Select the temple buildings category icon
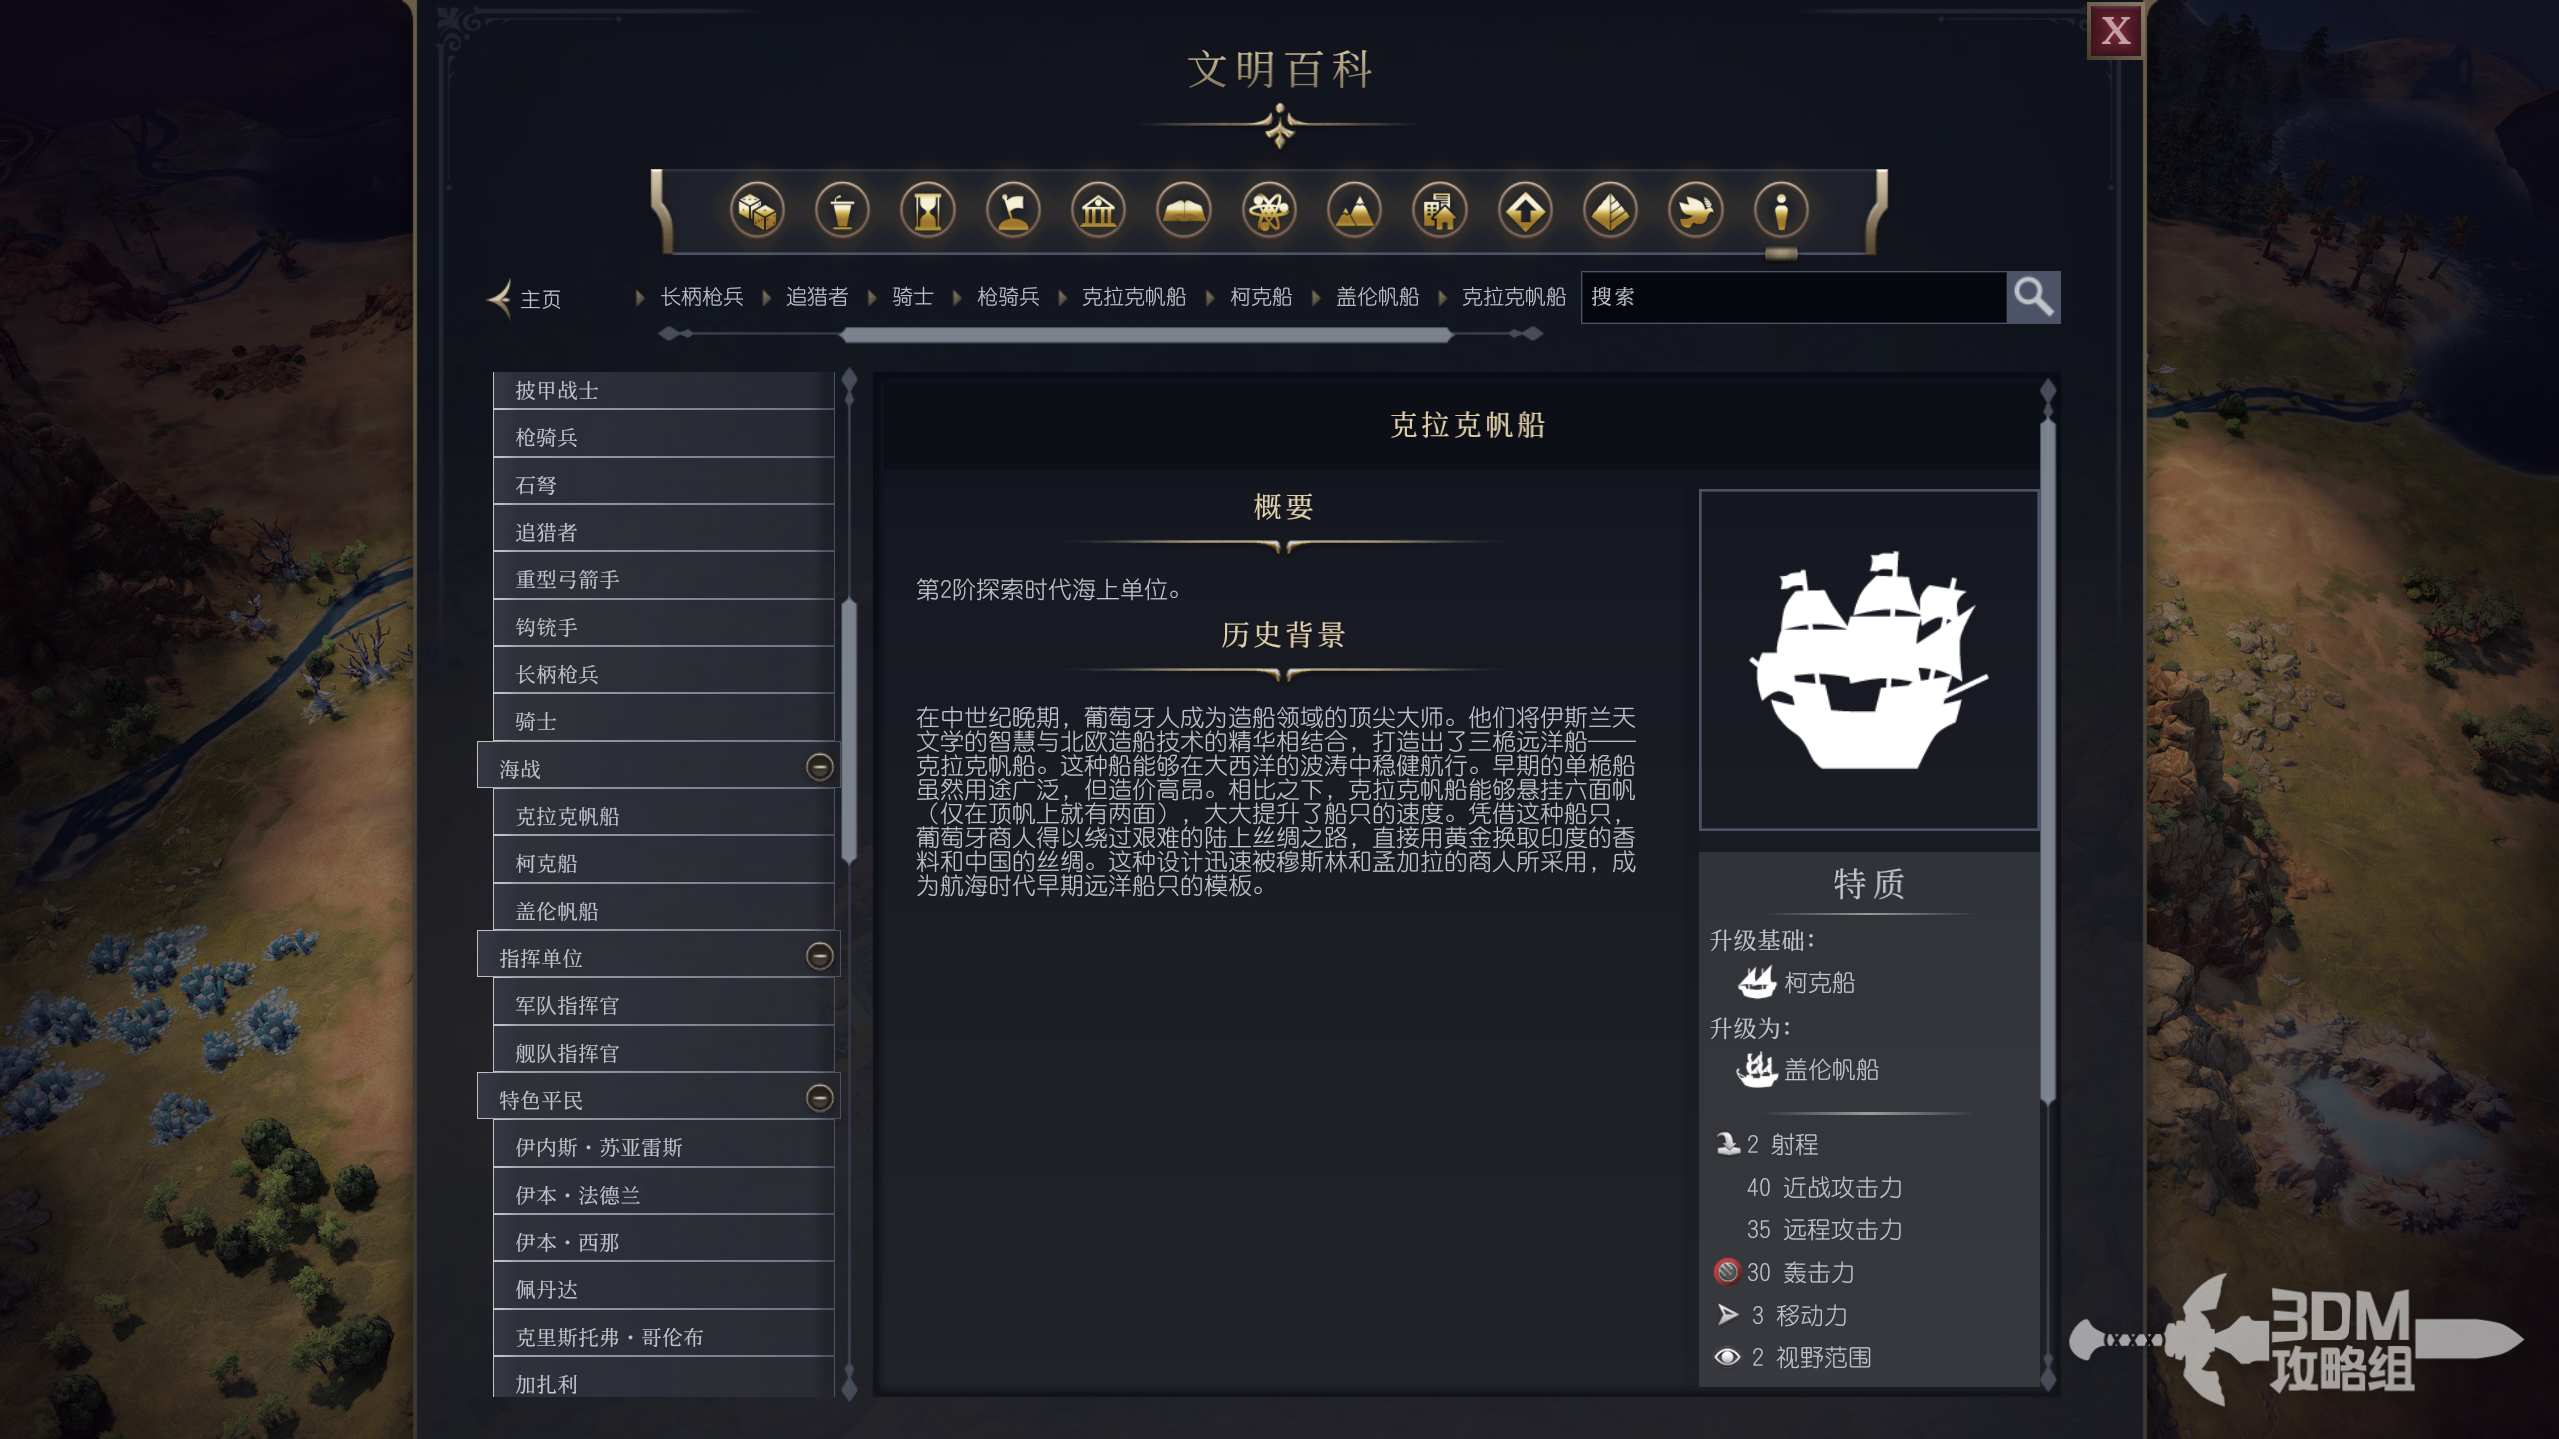The height and width of the screenshot is (1439, 2559). pyautogui.click(x=1098, y=211)
